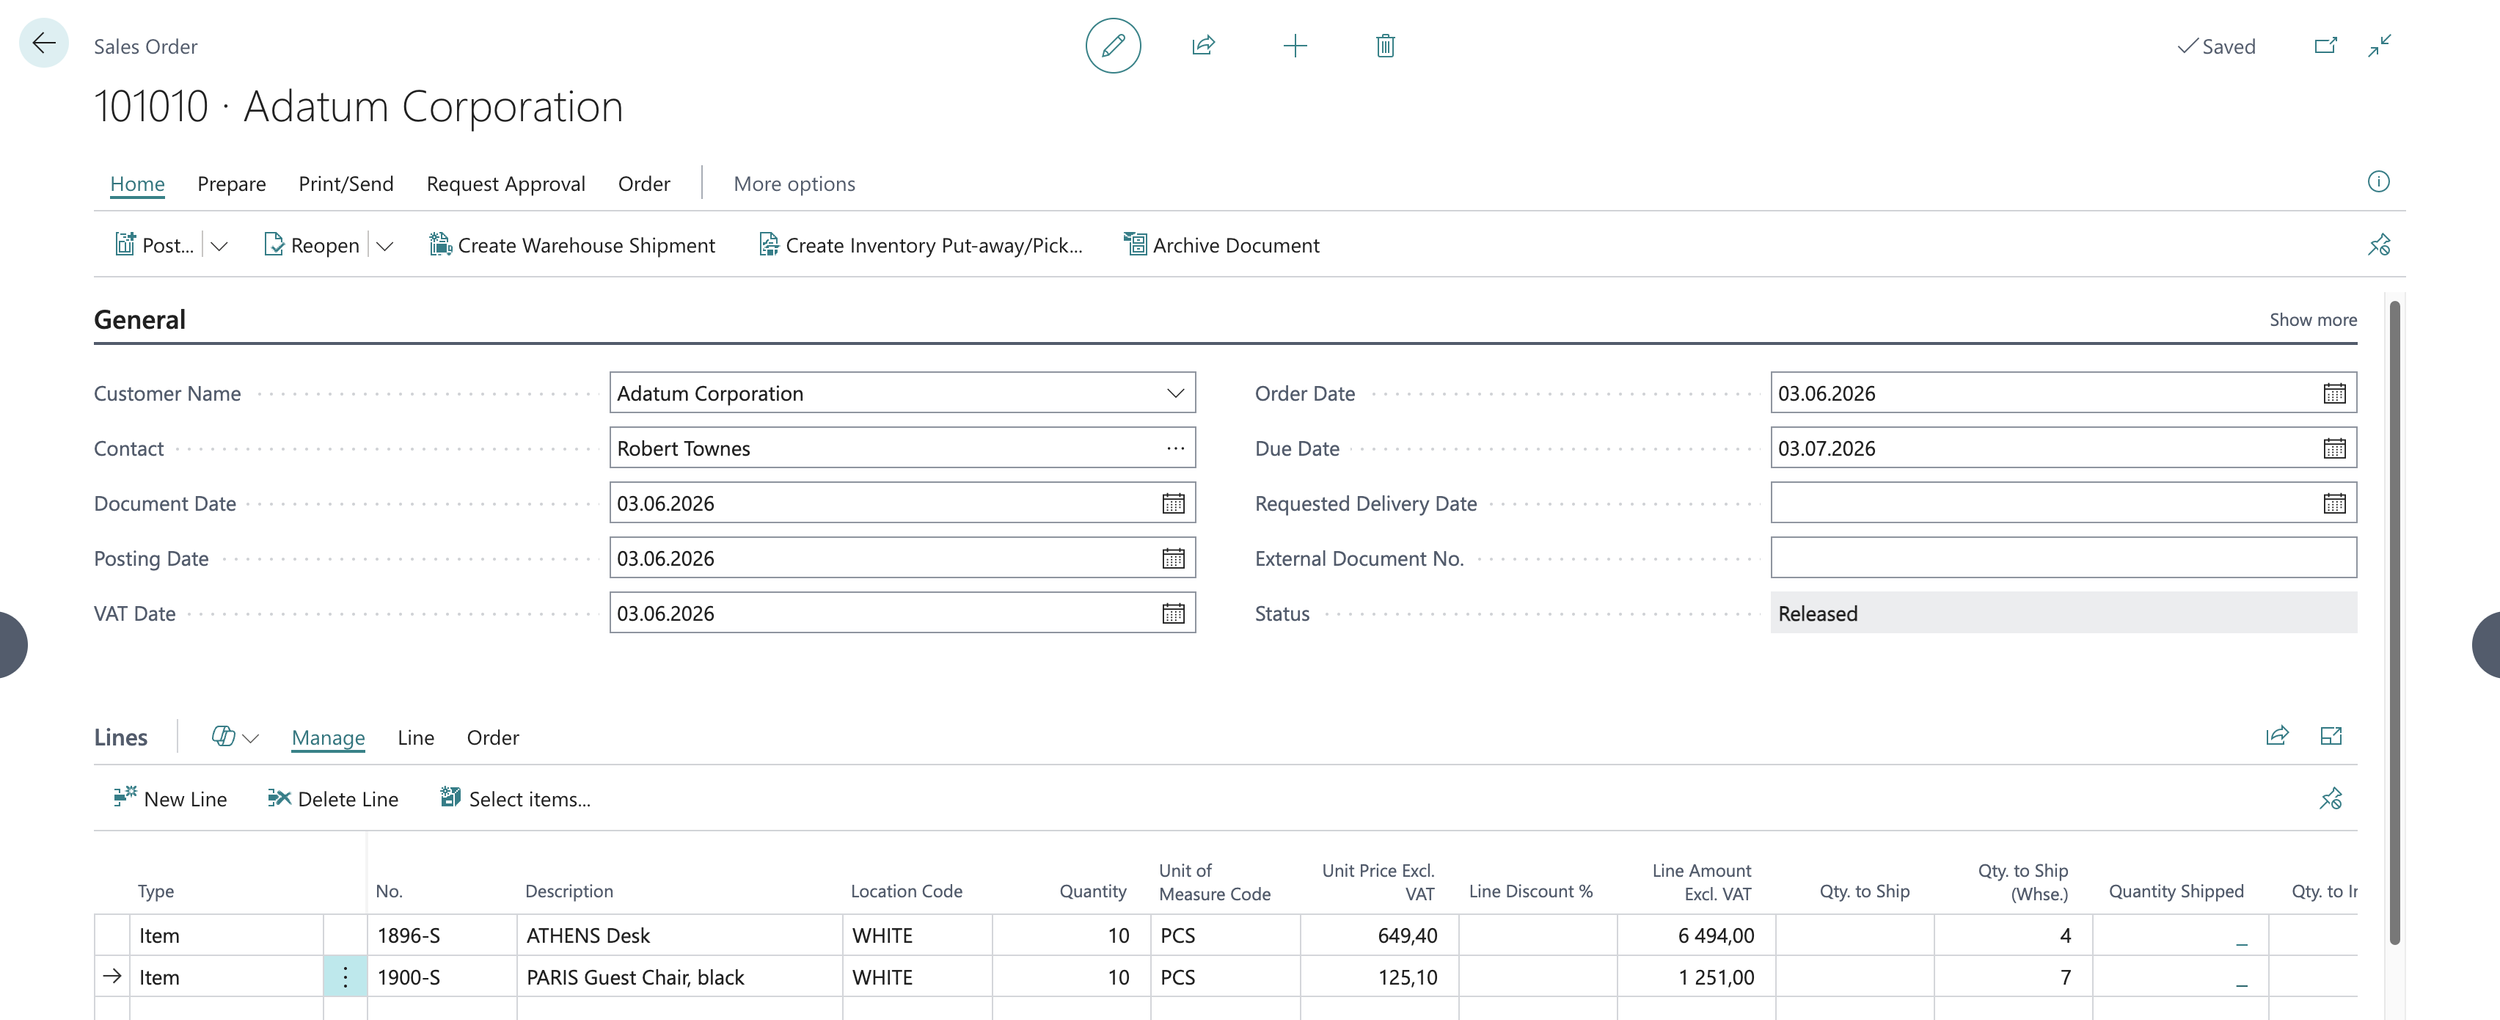This screenshot has height=1020, width=2500.
Task: Click the External Document No. field
Action: (2063, 558)
